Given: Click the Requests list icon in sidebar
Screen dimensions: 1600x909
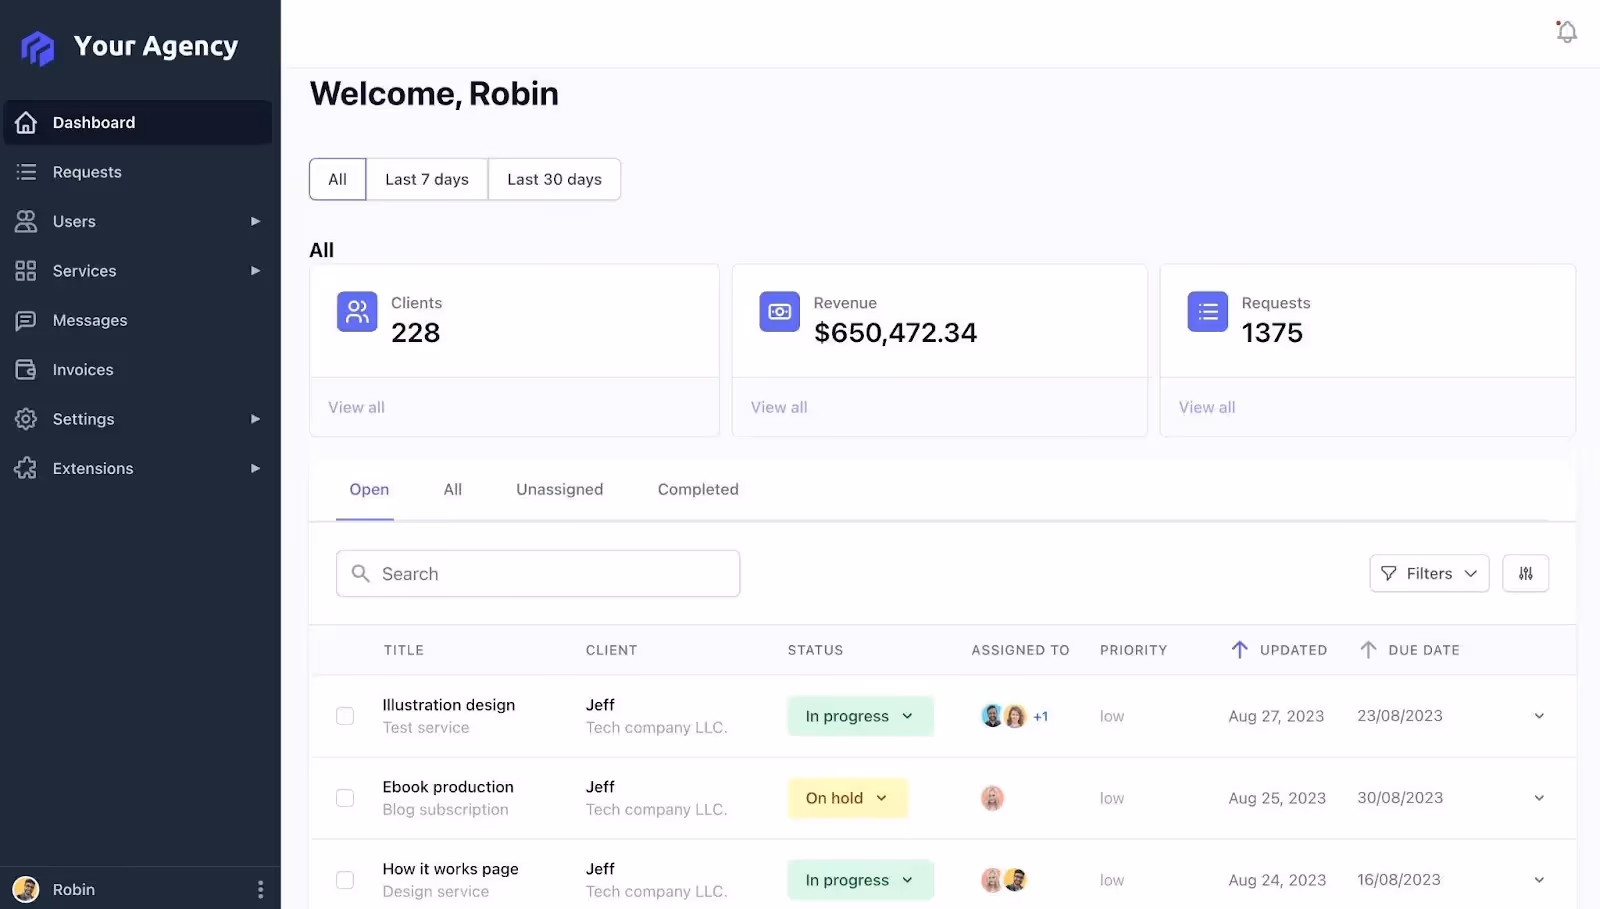Looking at the screenshot, I should pos(26,172).
